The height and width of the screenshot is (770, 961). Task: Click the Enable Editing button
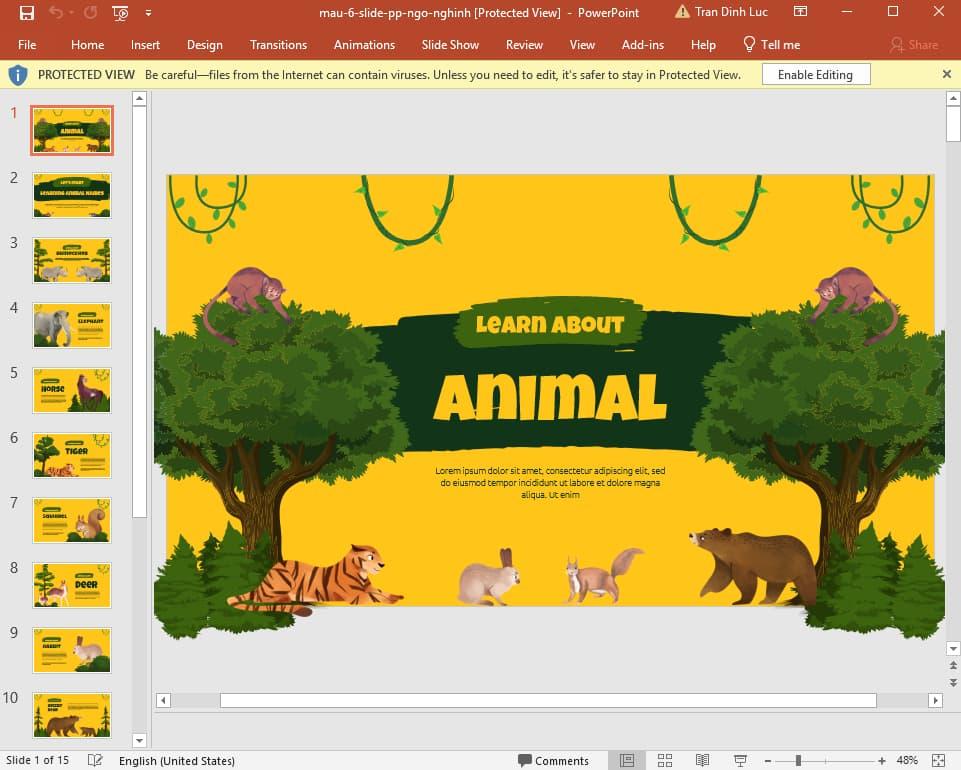pos(816,74)
